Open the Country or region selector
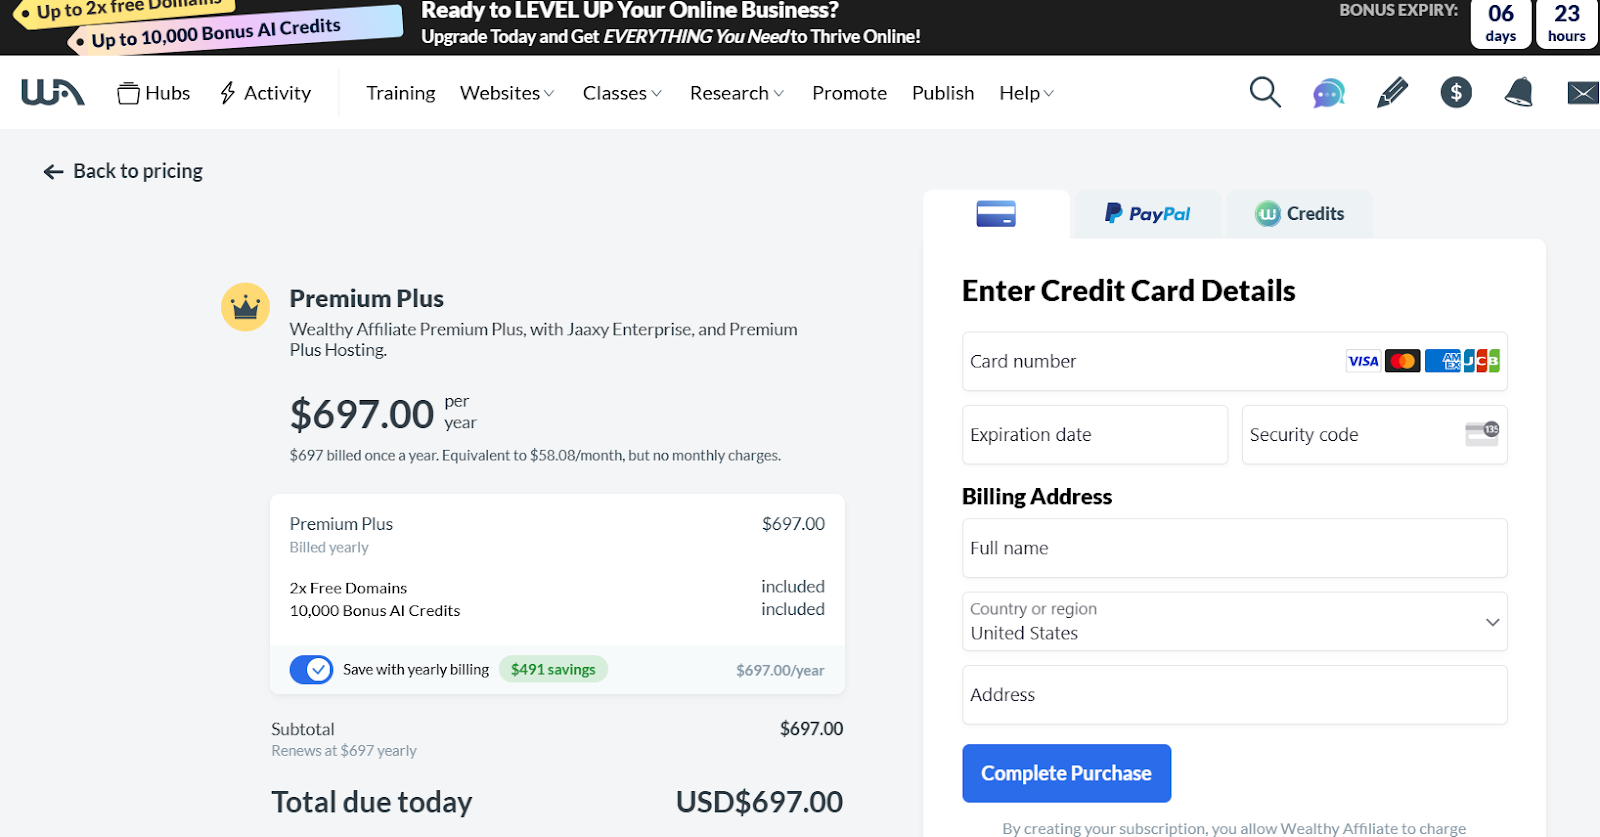1600x837 pixels. (1234, 622)
